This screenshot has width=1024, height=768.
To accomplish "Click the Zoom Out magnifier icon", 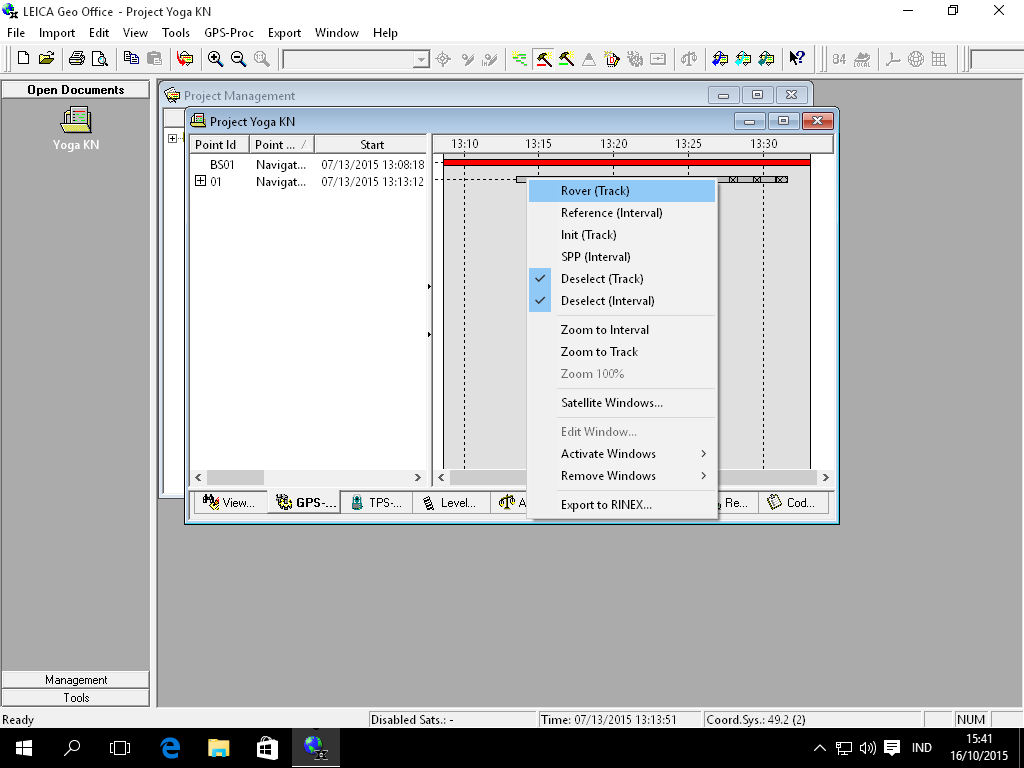I will coord(238,59).
